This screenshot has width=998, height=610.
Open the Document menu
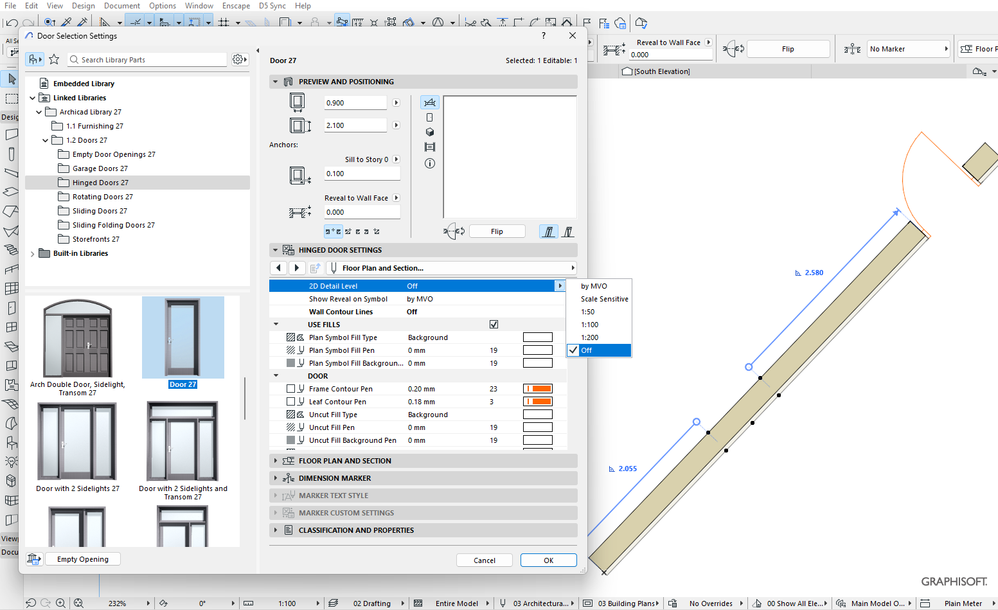point(122,6)
